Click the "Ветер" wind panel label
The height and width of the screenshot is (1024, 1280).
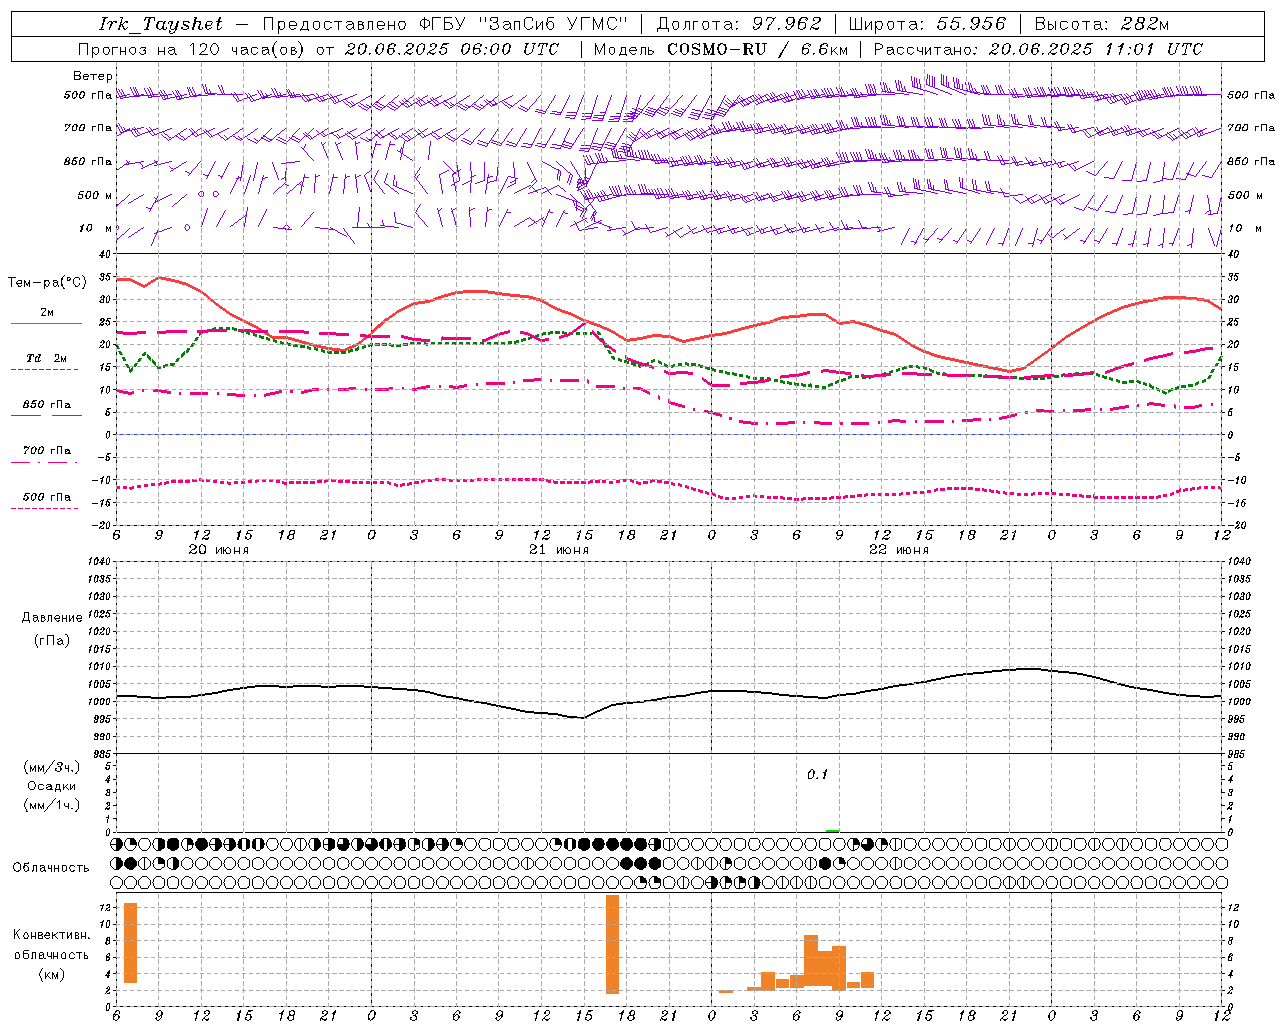pyautogui.click(x=93, y=76)
